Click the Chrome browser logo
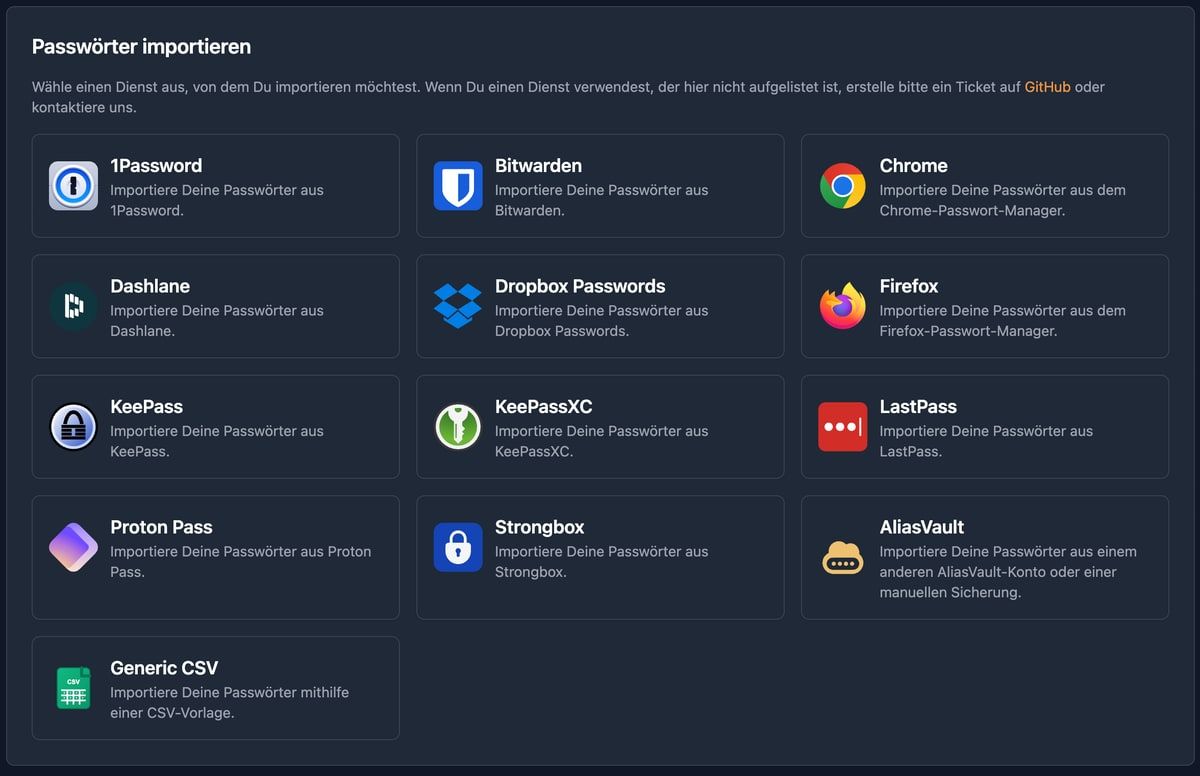The width and height of the screenshot is (1200, 776). (x=842, y=186)
